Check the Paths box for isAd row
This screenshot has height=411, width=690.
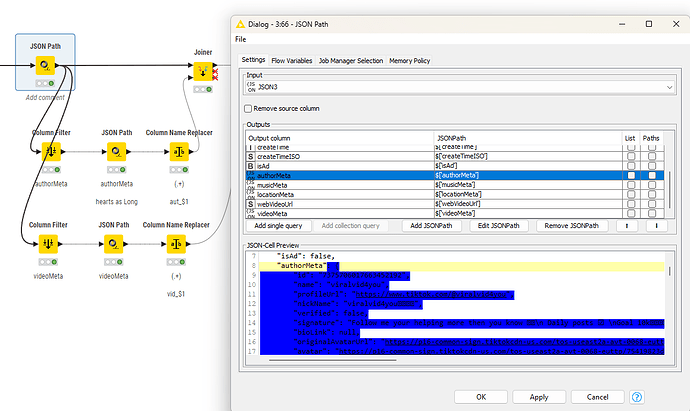[652, 165]
